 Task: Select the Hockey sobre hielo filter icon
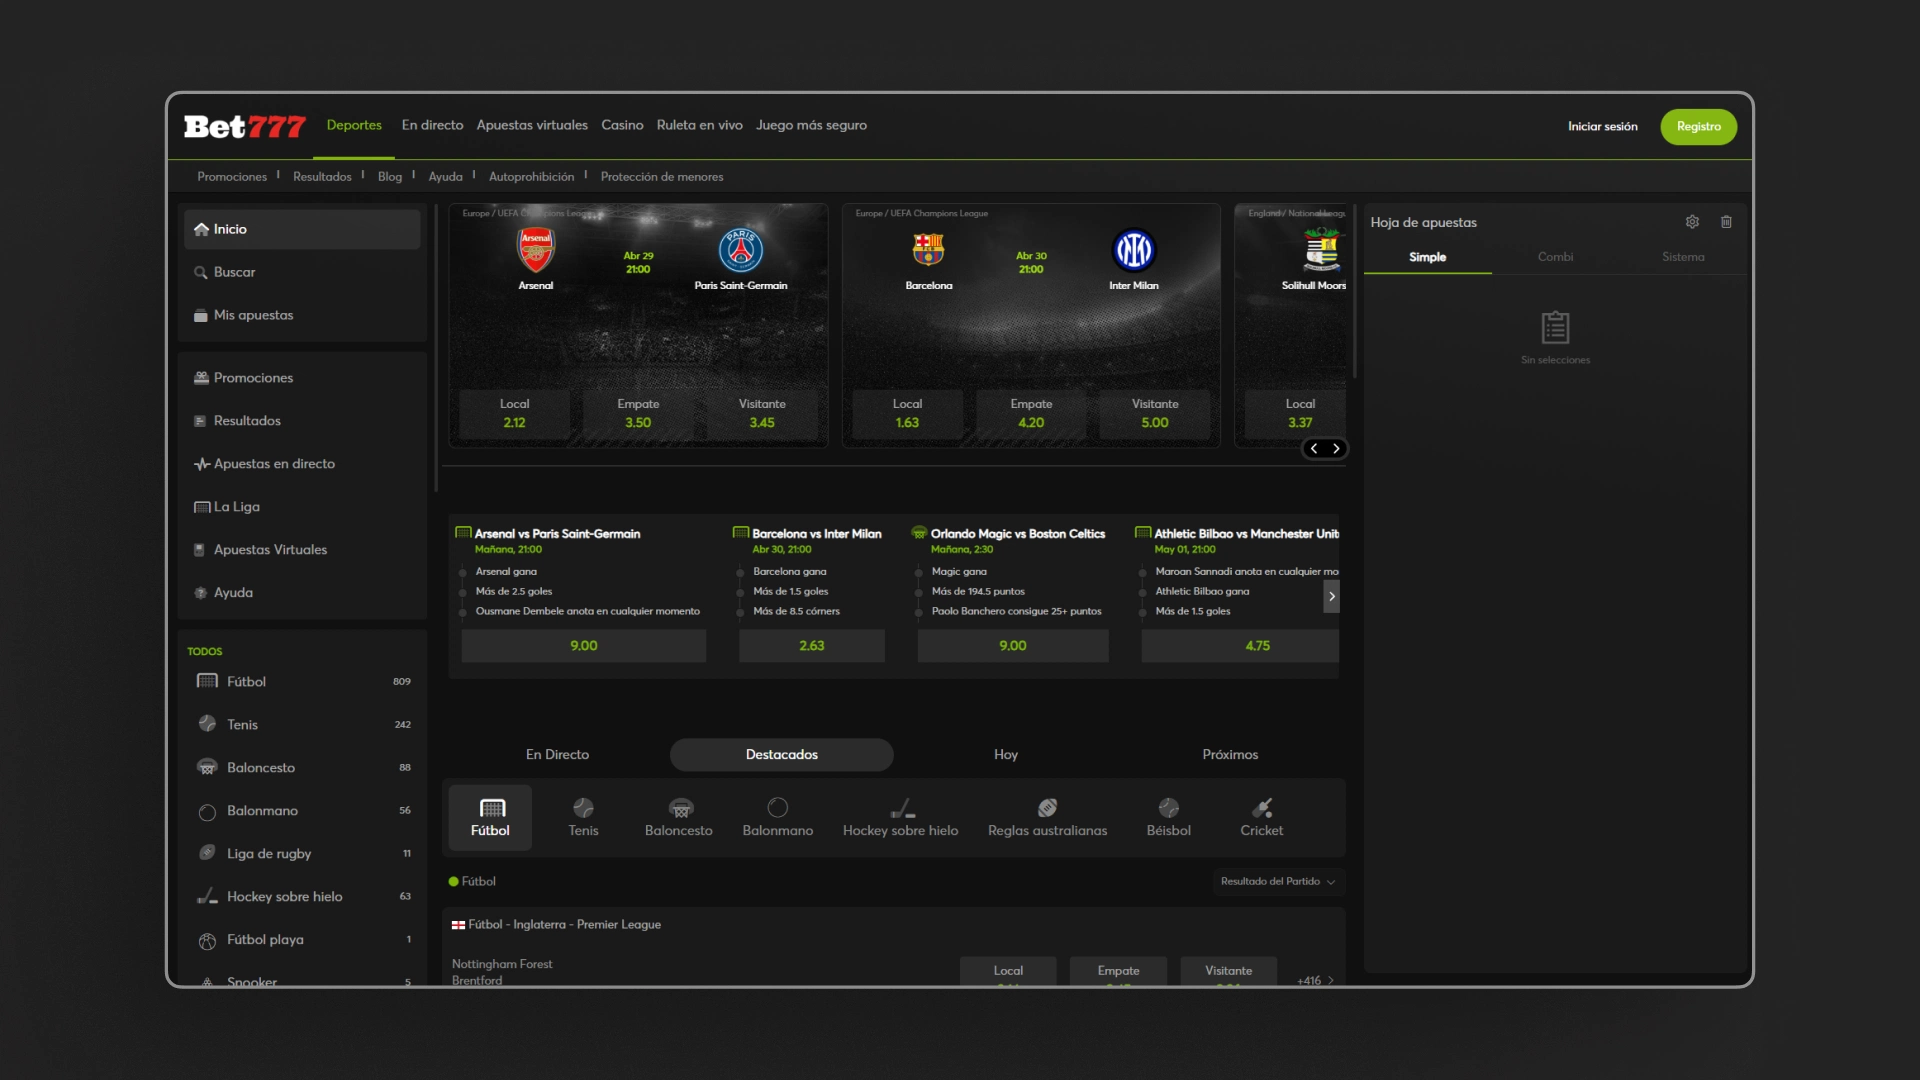(x=902, y=808)
